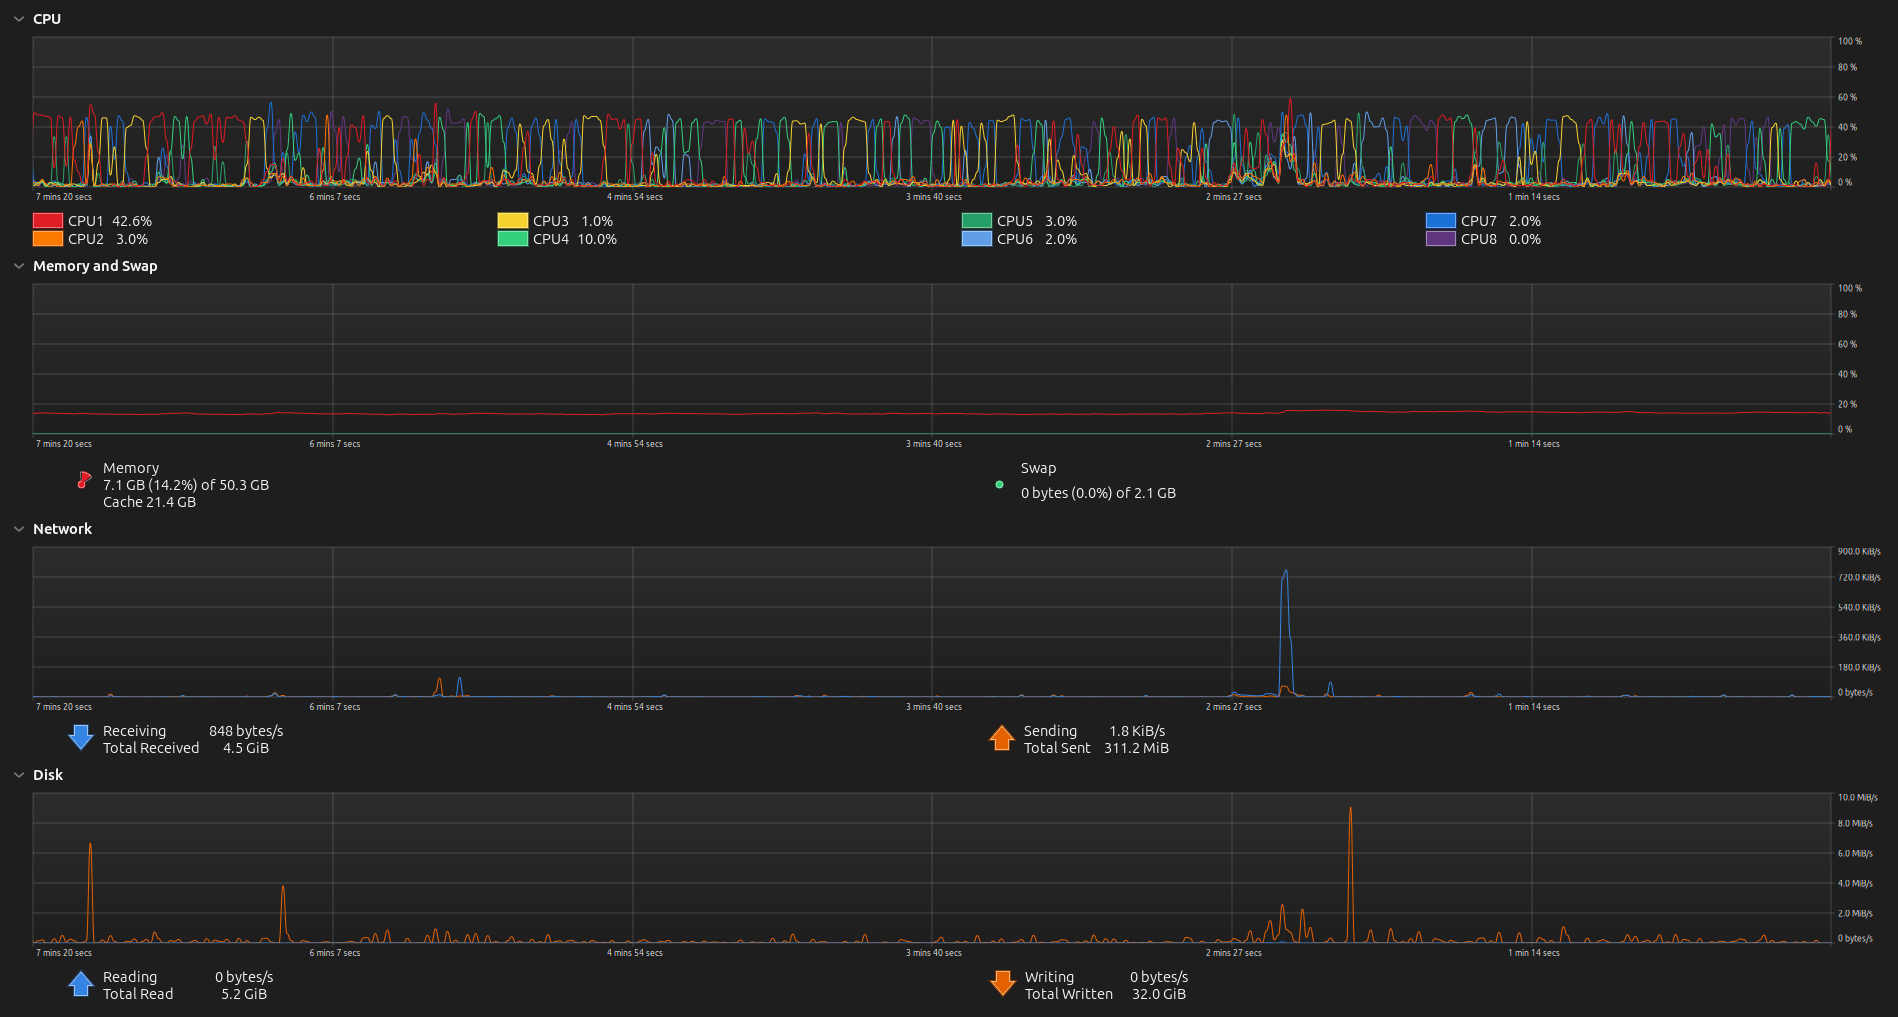Click the CPU8 0.0% usage value
Screen dimensions: 1898x1017
point(1525,239)
